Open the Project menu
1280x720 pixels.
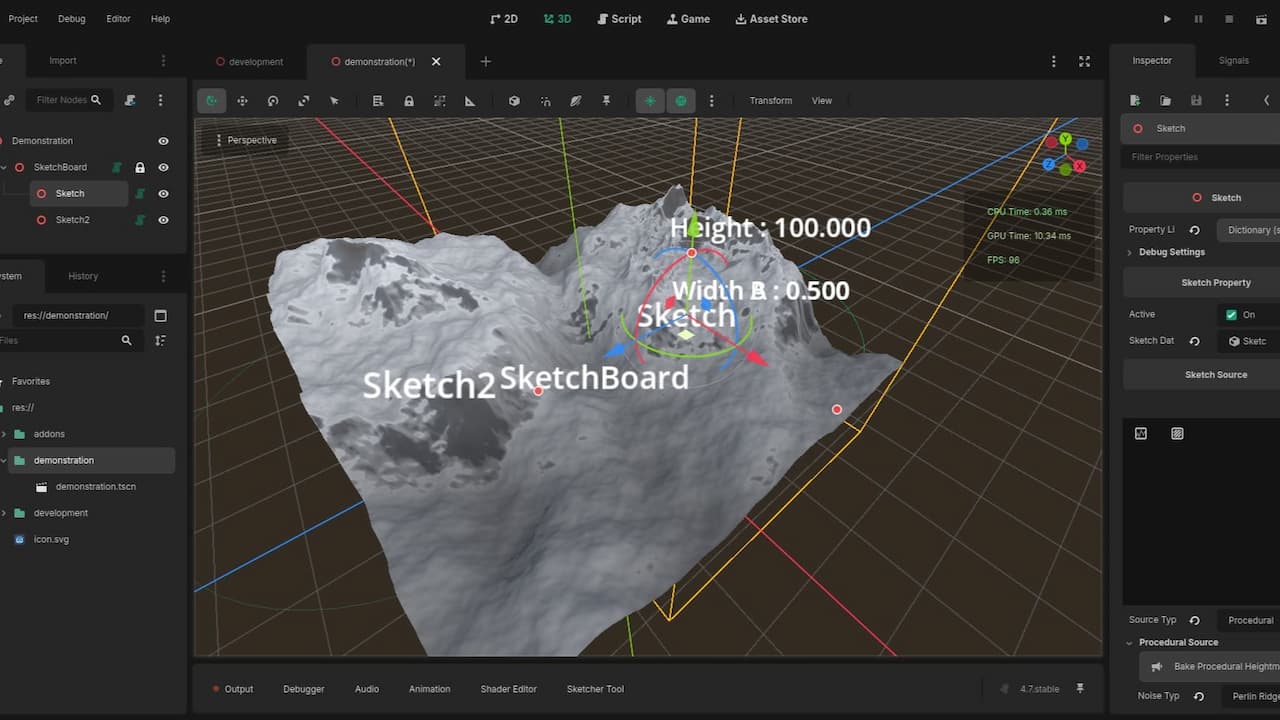click(22, 19)
